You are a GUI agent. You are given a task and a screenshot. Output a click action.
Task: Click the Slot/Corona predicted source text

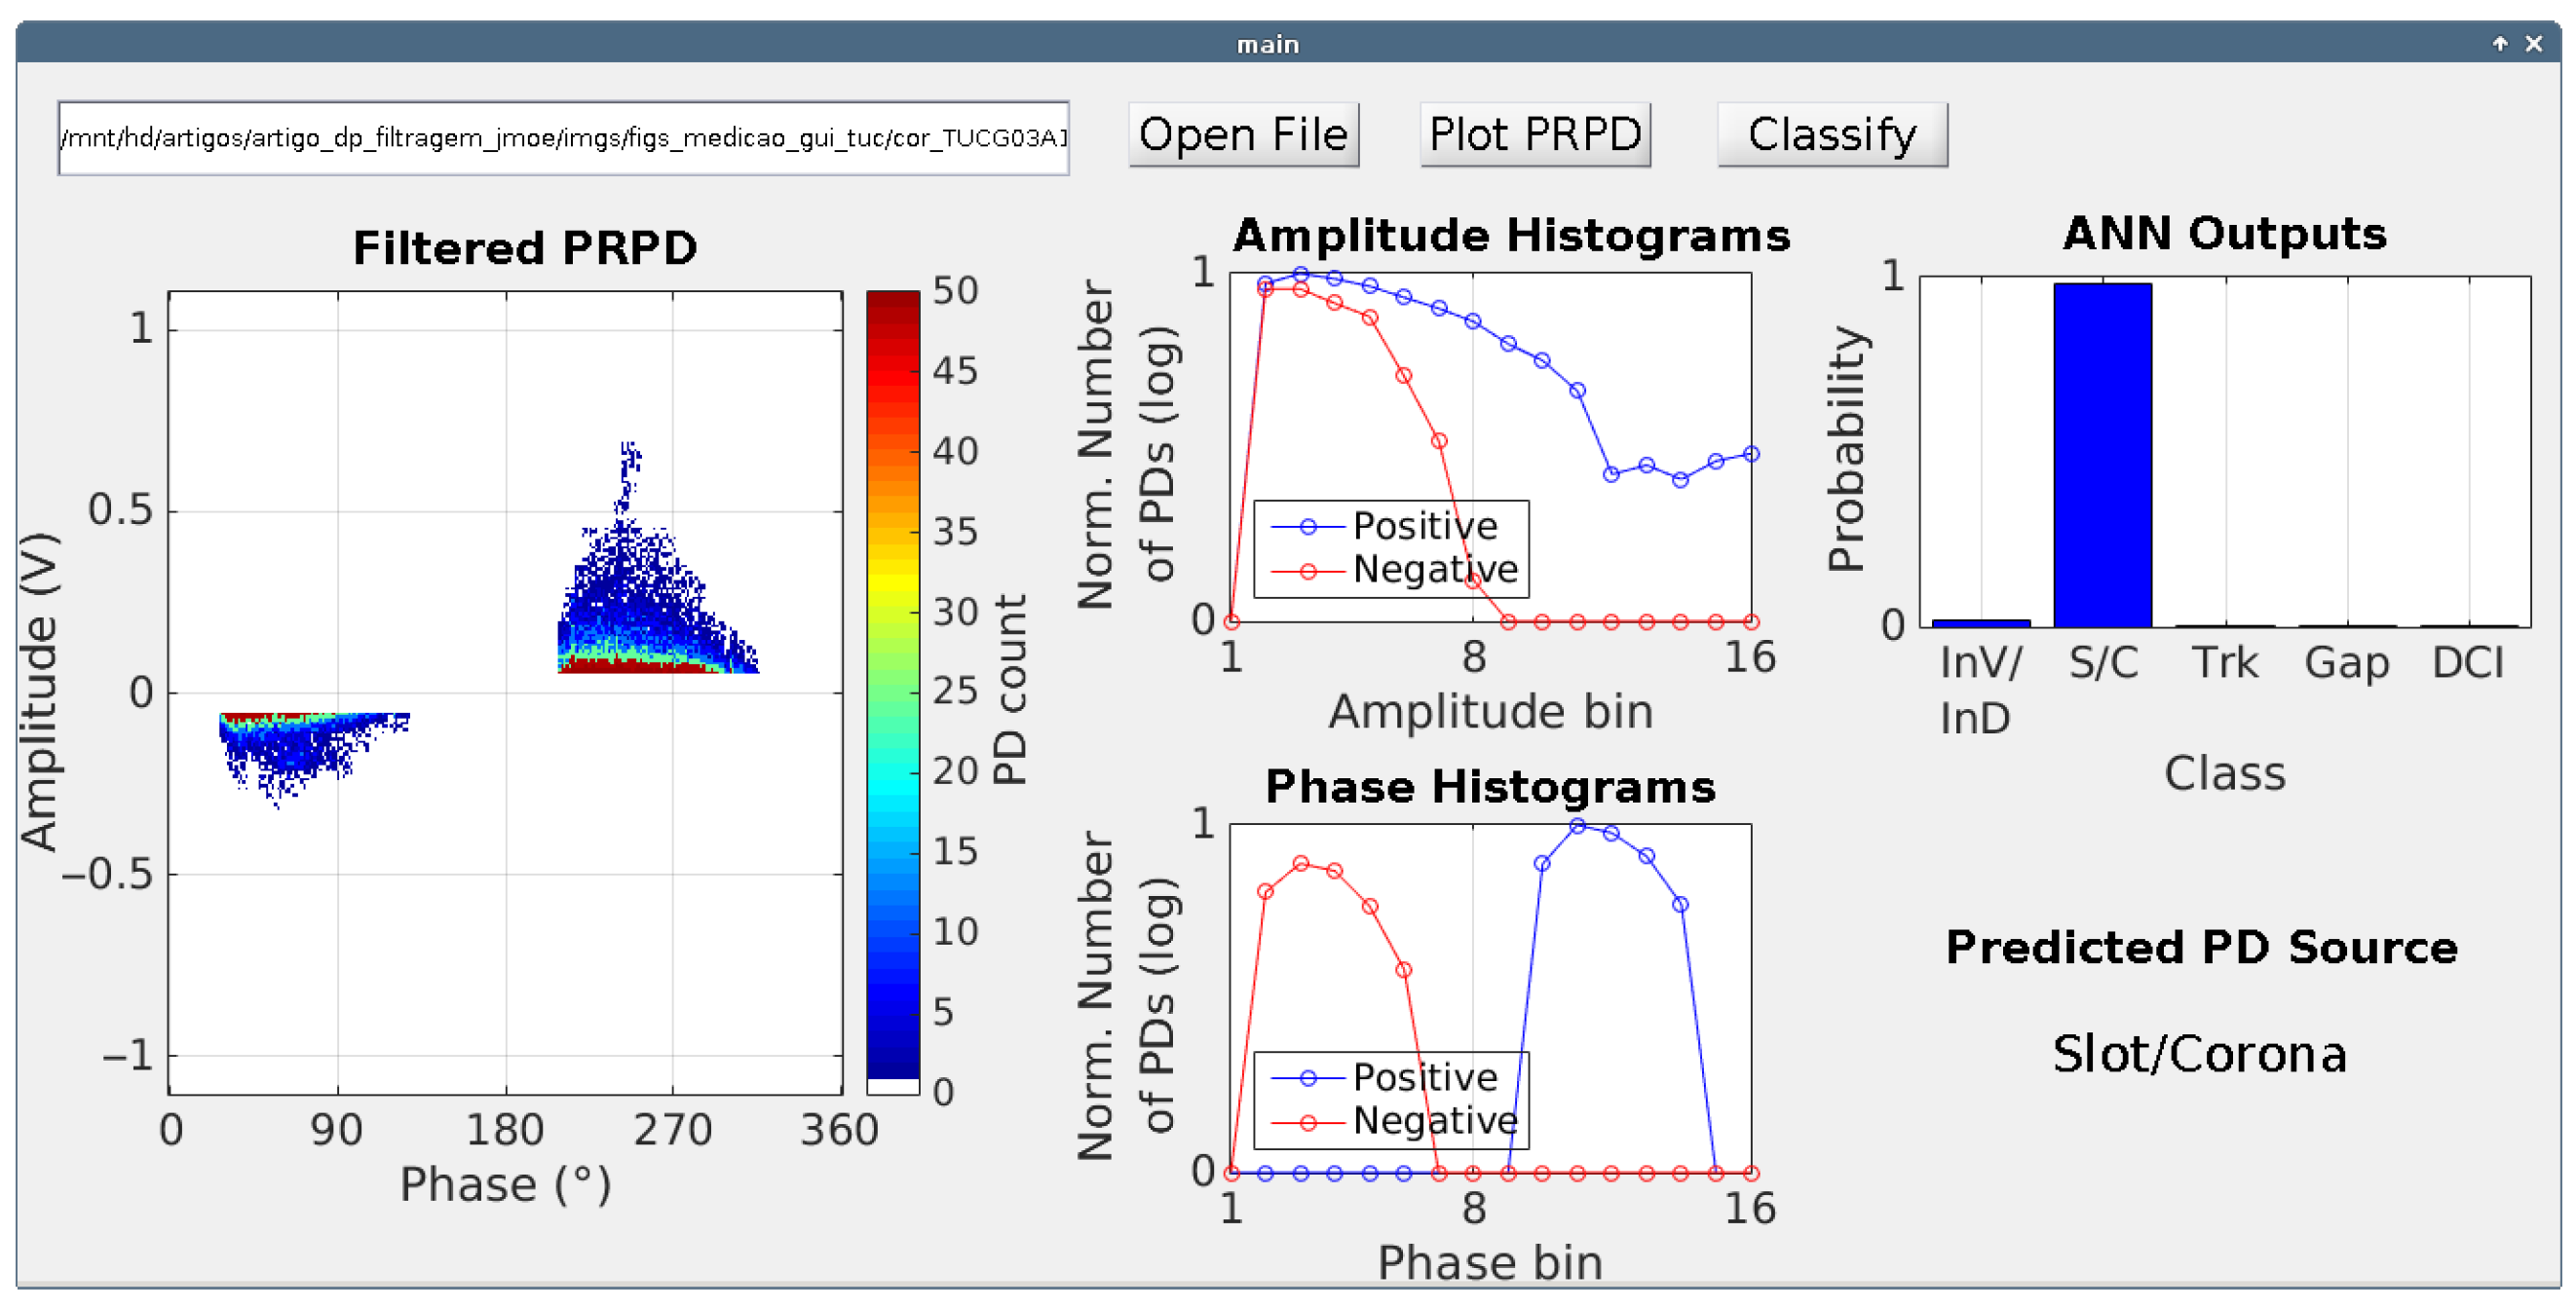[2199, 1054]
